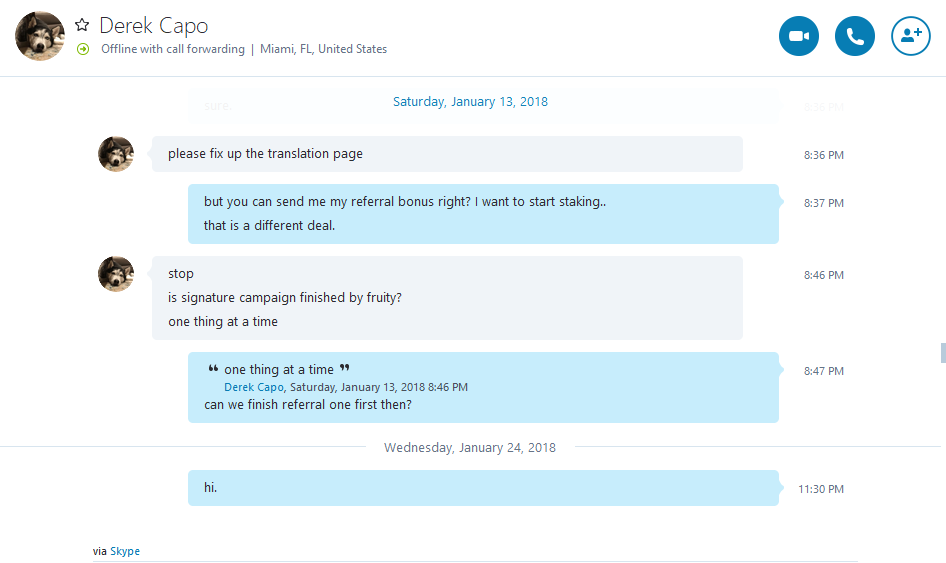Click the 8:47 PM timestamp
946x563 pixels.
824,371
